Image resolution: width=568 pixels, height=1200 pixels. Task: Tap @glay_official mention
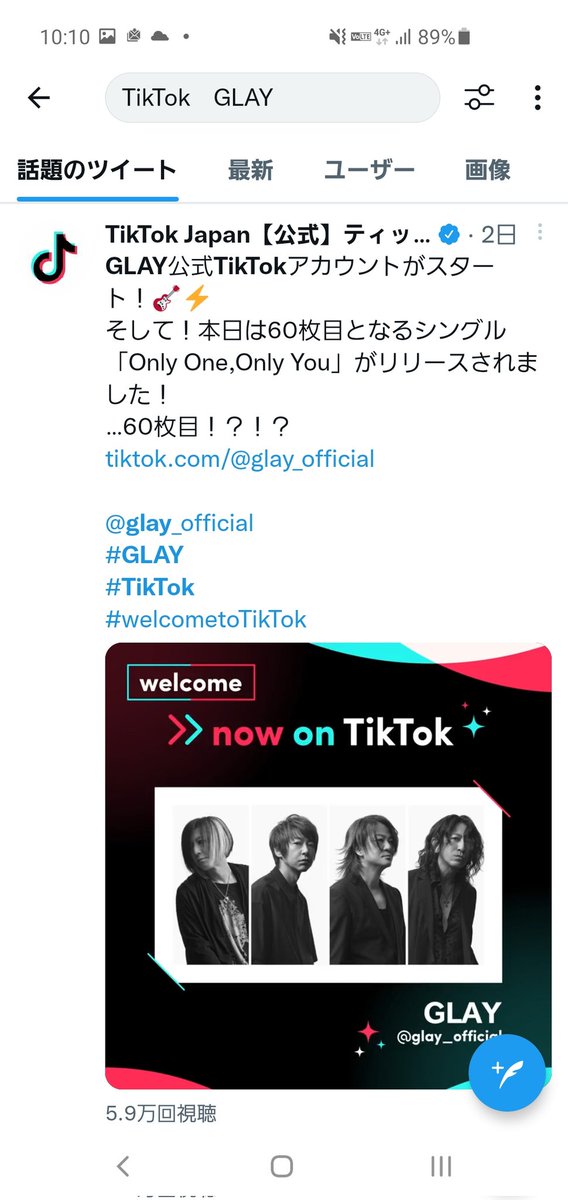coord(179,523)
